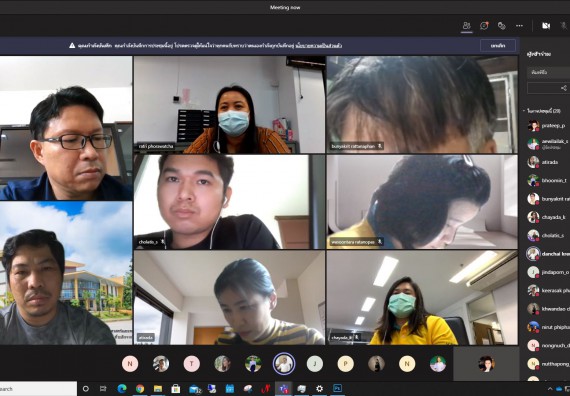Click the invite someone search field
This screenshot has width=570, height=396.
tap(548, 72)
